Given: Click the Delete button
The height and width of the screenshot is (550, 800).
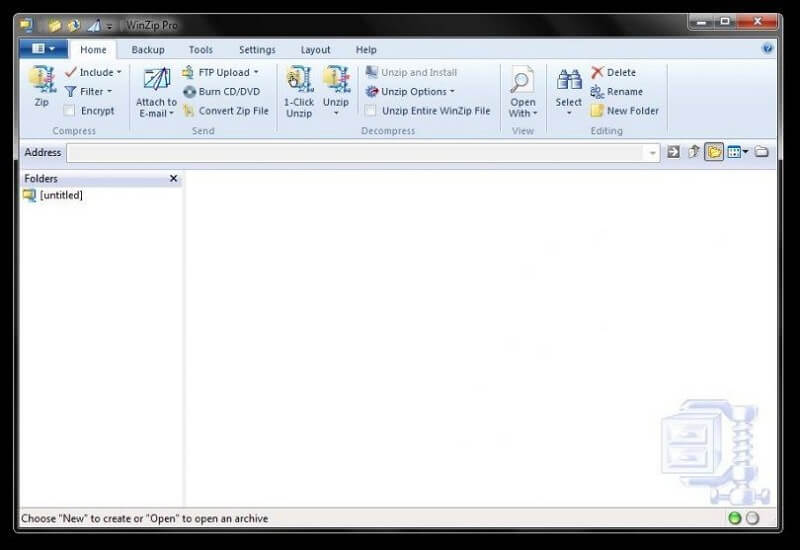Looking at the screenshot, I should pos(613,72).
